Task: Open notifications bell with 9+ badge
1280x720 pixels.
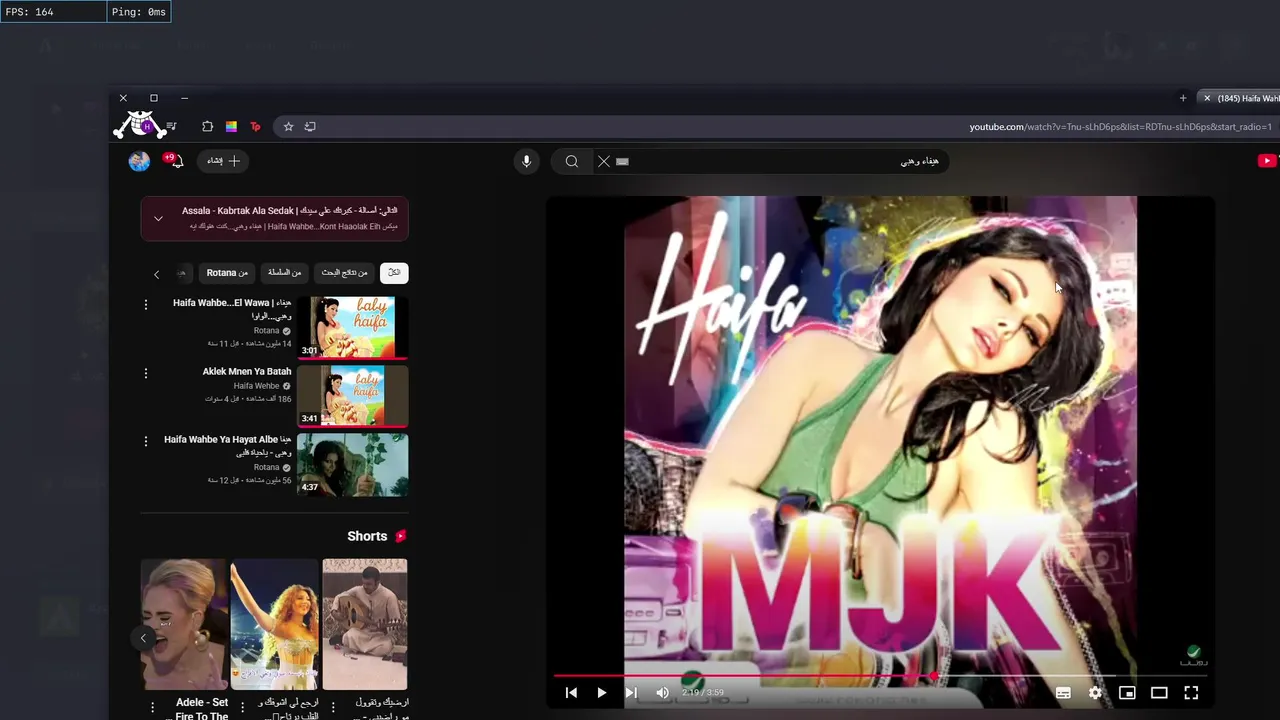Action: (174, 160)
